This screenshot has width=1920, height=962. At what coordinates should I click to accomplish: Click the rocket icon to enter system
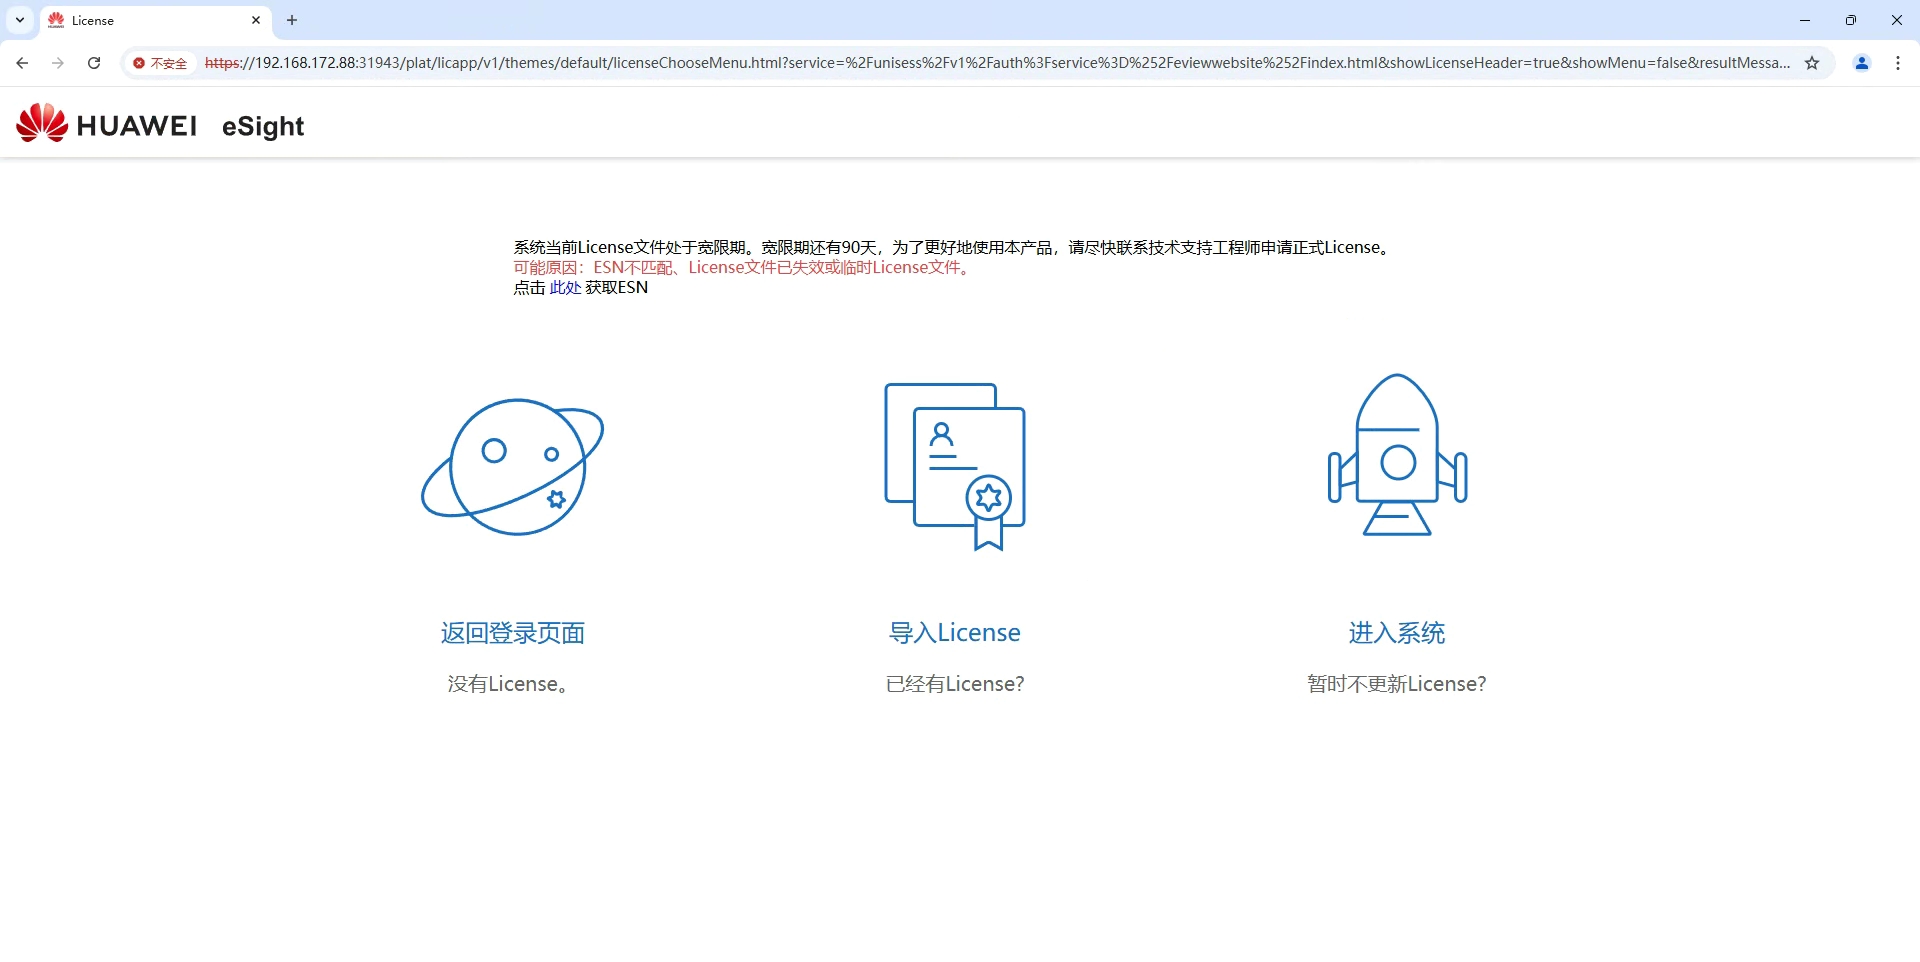point(1397,456)
